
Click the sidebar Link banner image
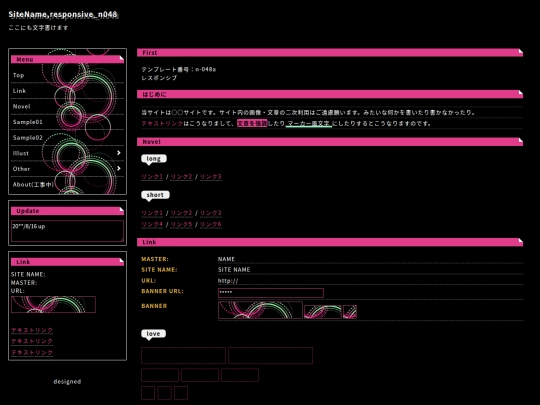(x=53, y=304)
